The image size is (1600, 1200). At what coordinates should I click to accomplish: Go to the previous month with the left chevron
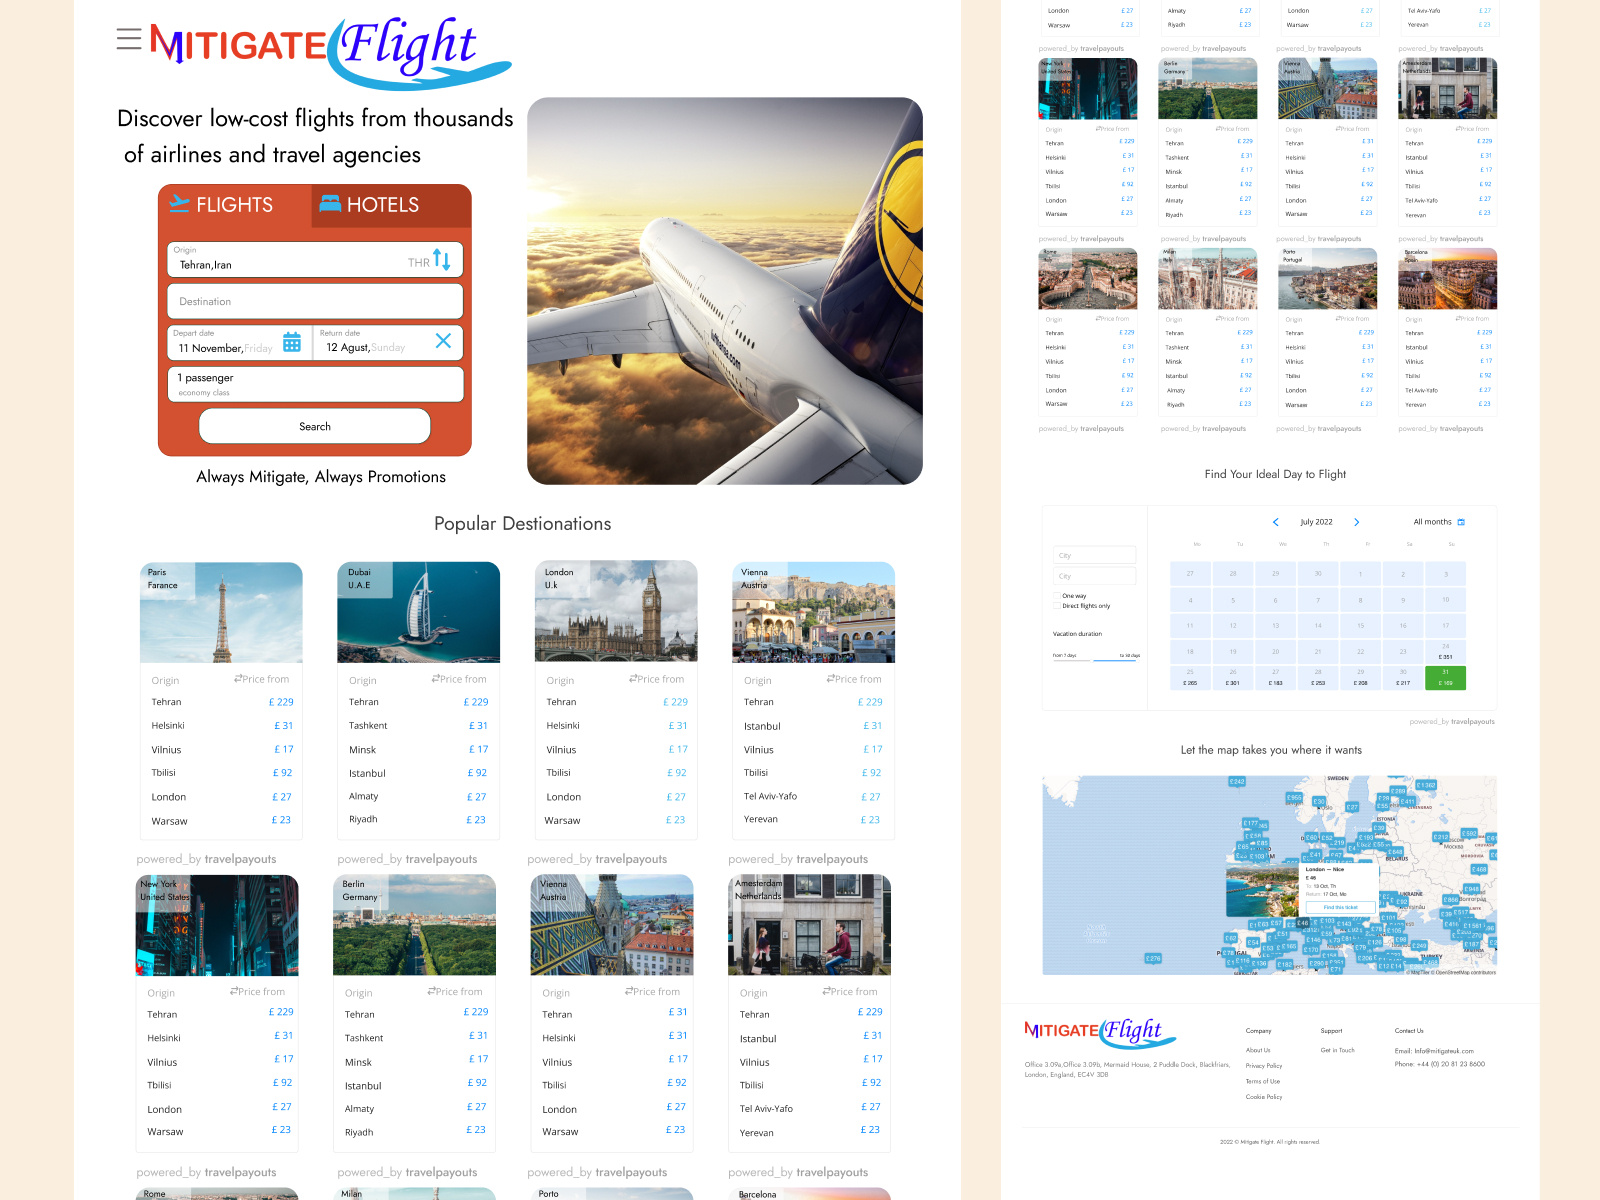pos(1276,522)
